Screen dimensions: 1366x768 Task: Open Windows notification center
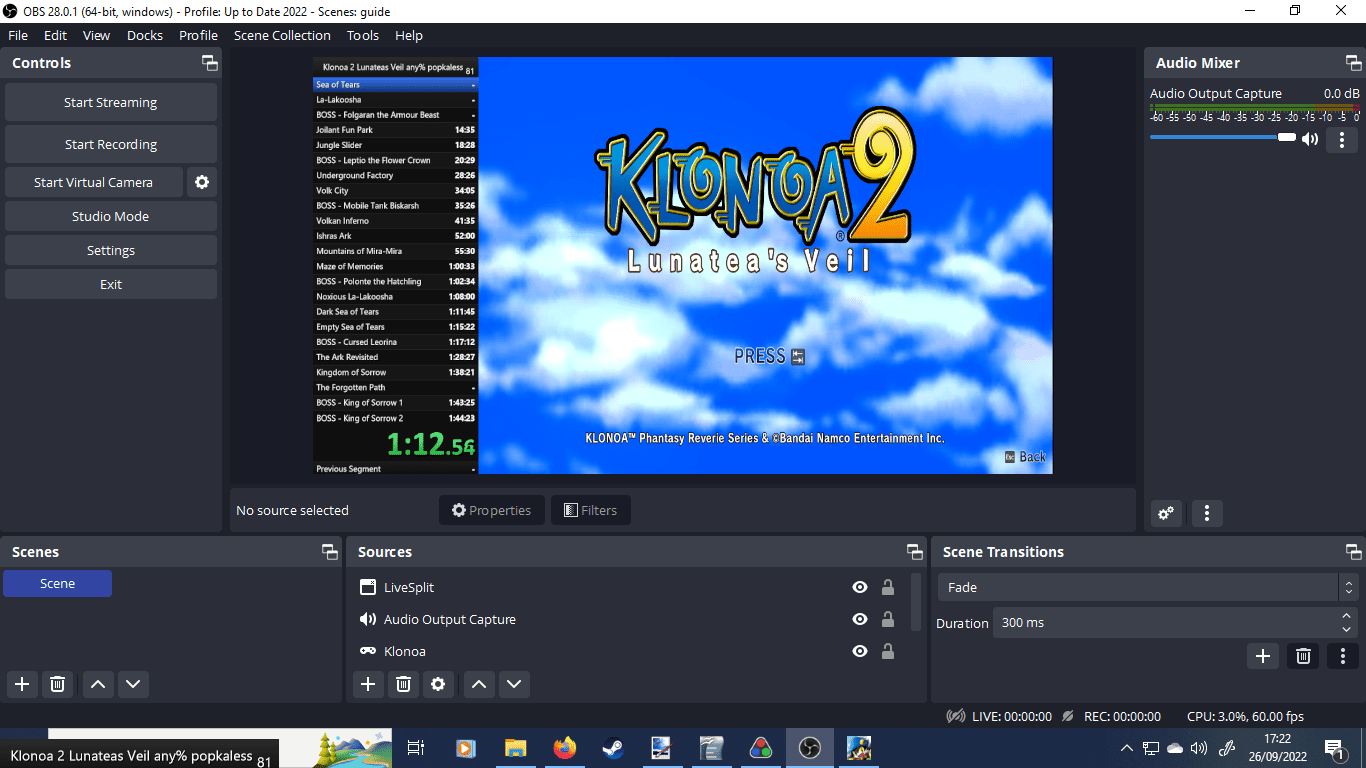1334,748
